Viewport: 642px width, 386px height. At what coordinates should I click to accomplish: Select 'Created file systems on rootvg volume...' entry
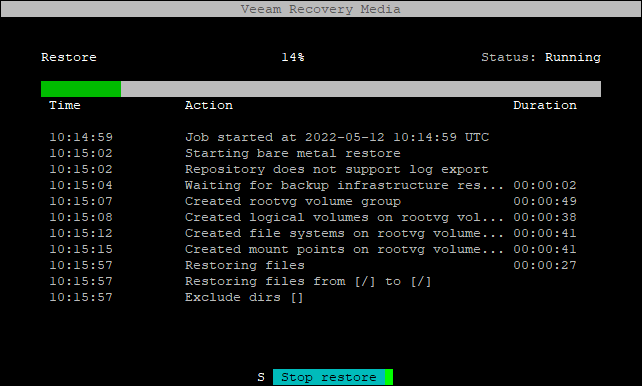313,233
